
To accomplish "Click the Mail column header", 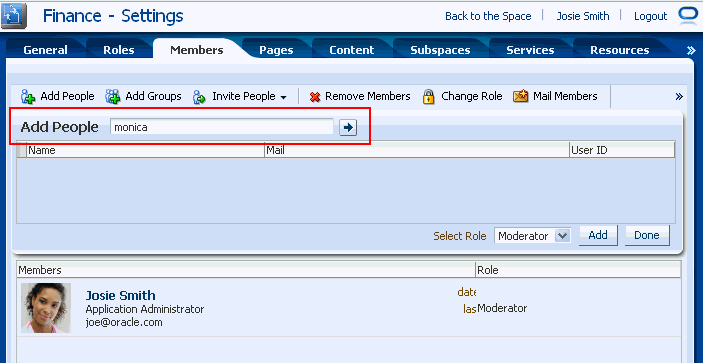I will tap(417, 151).
